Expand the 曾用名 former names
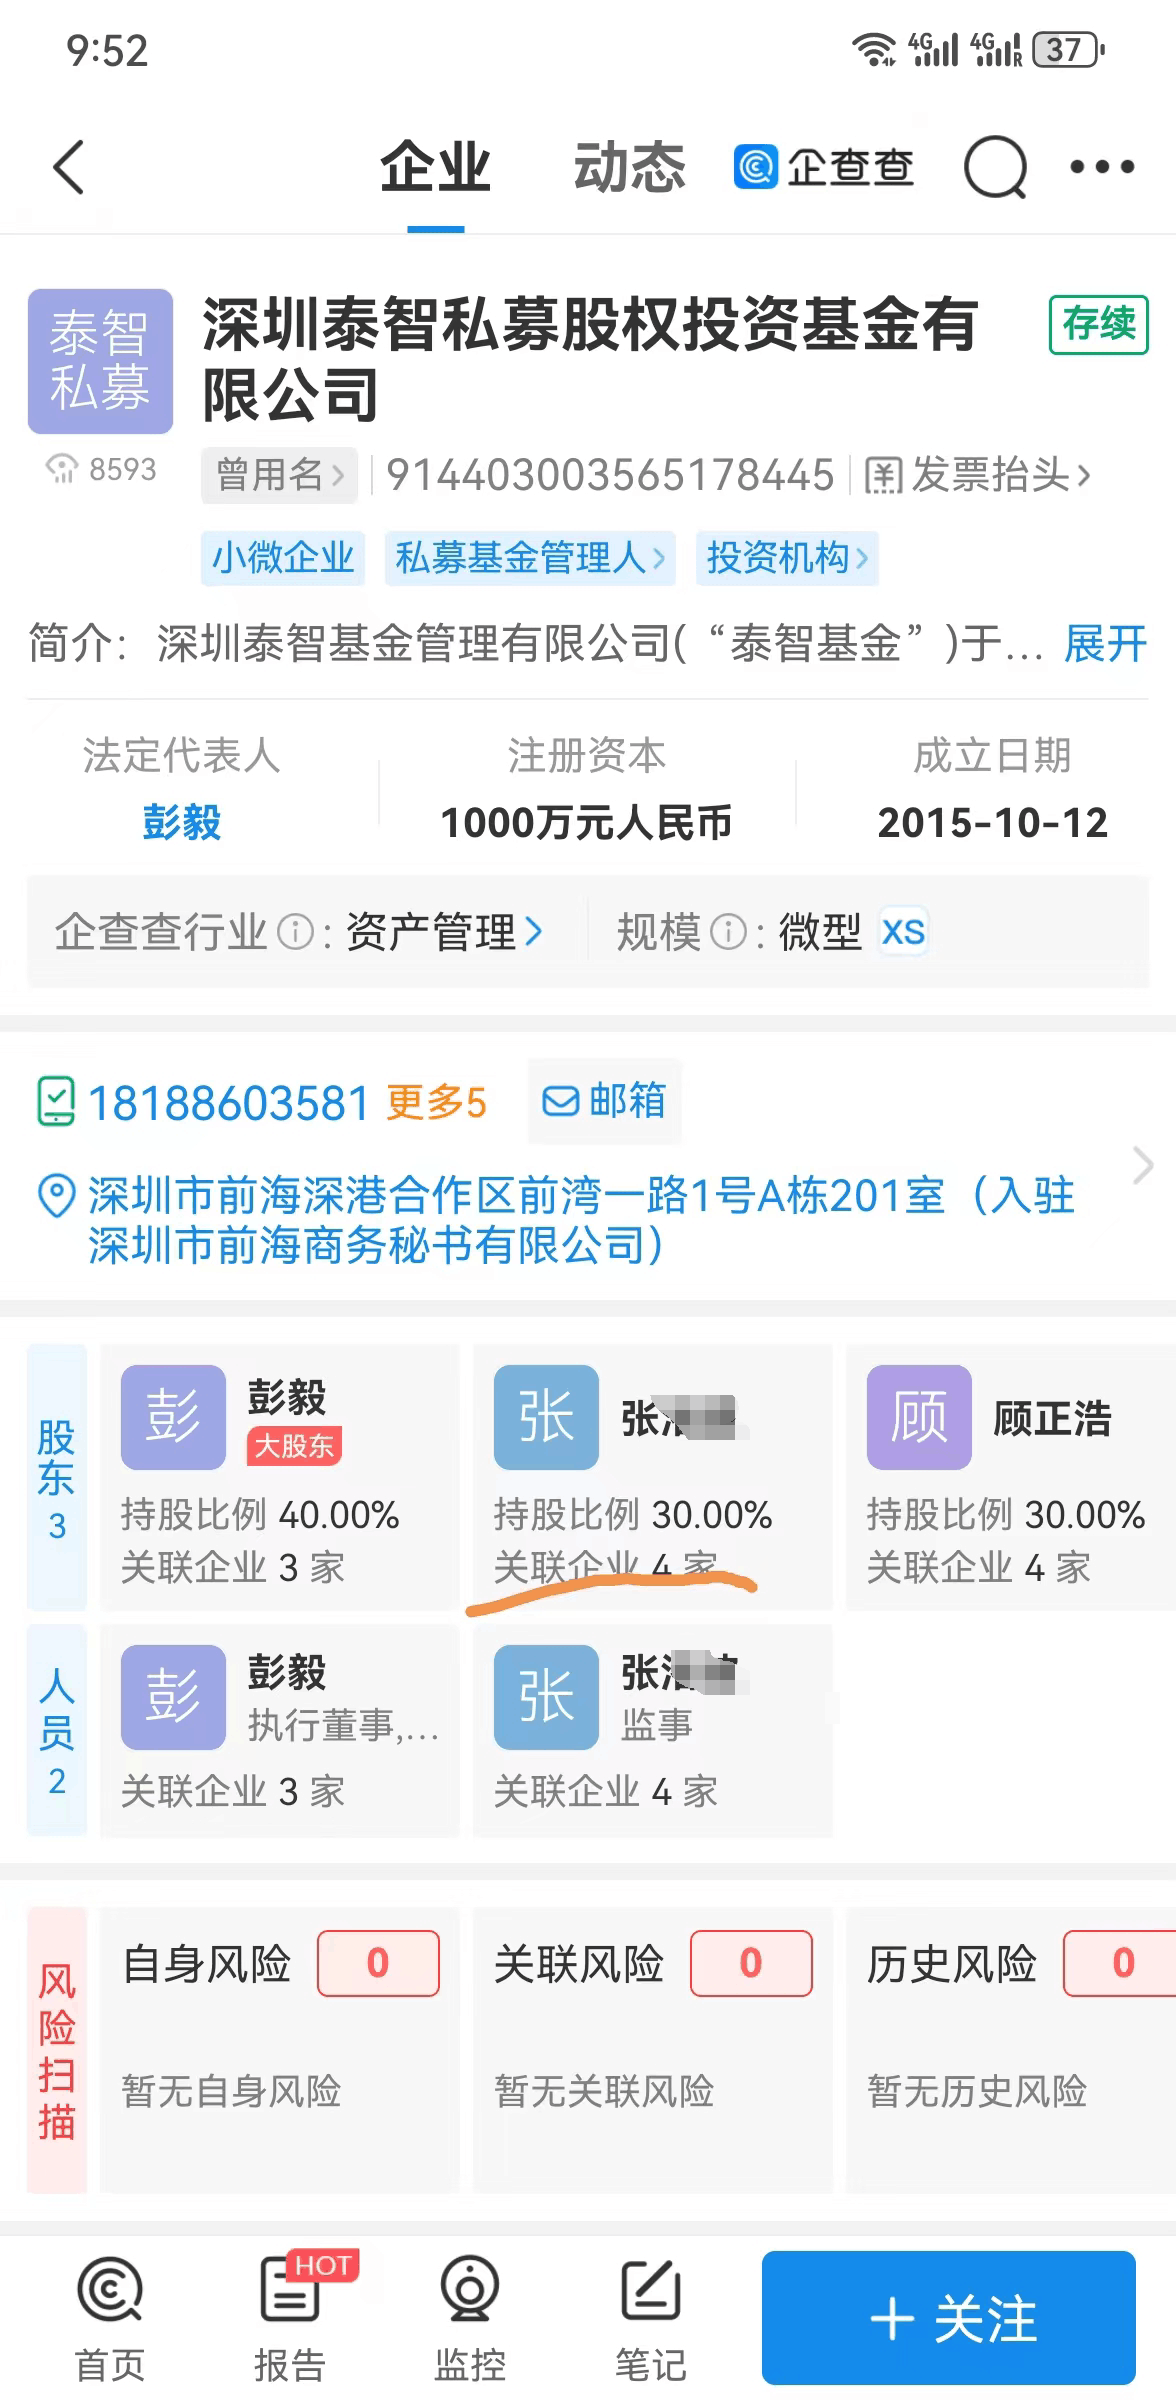This screenshot has height=2400, width=1176. pyautogui.click(x=280, y=475)
